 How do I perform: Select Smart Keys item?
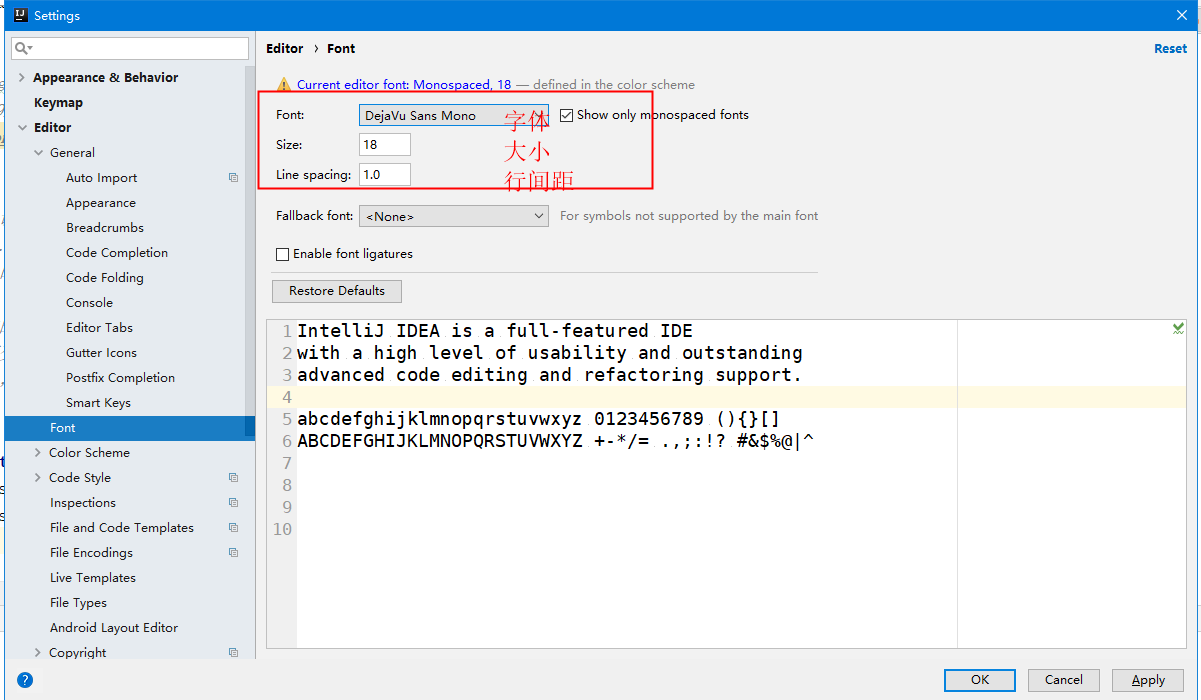pos(99,403)
